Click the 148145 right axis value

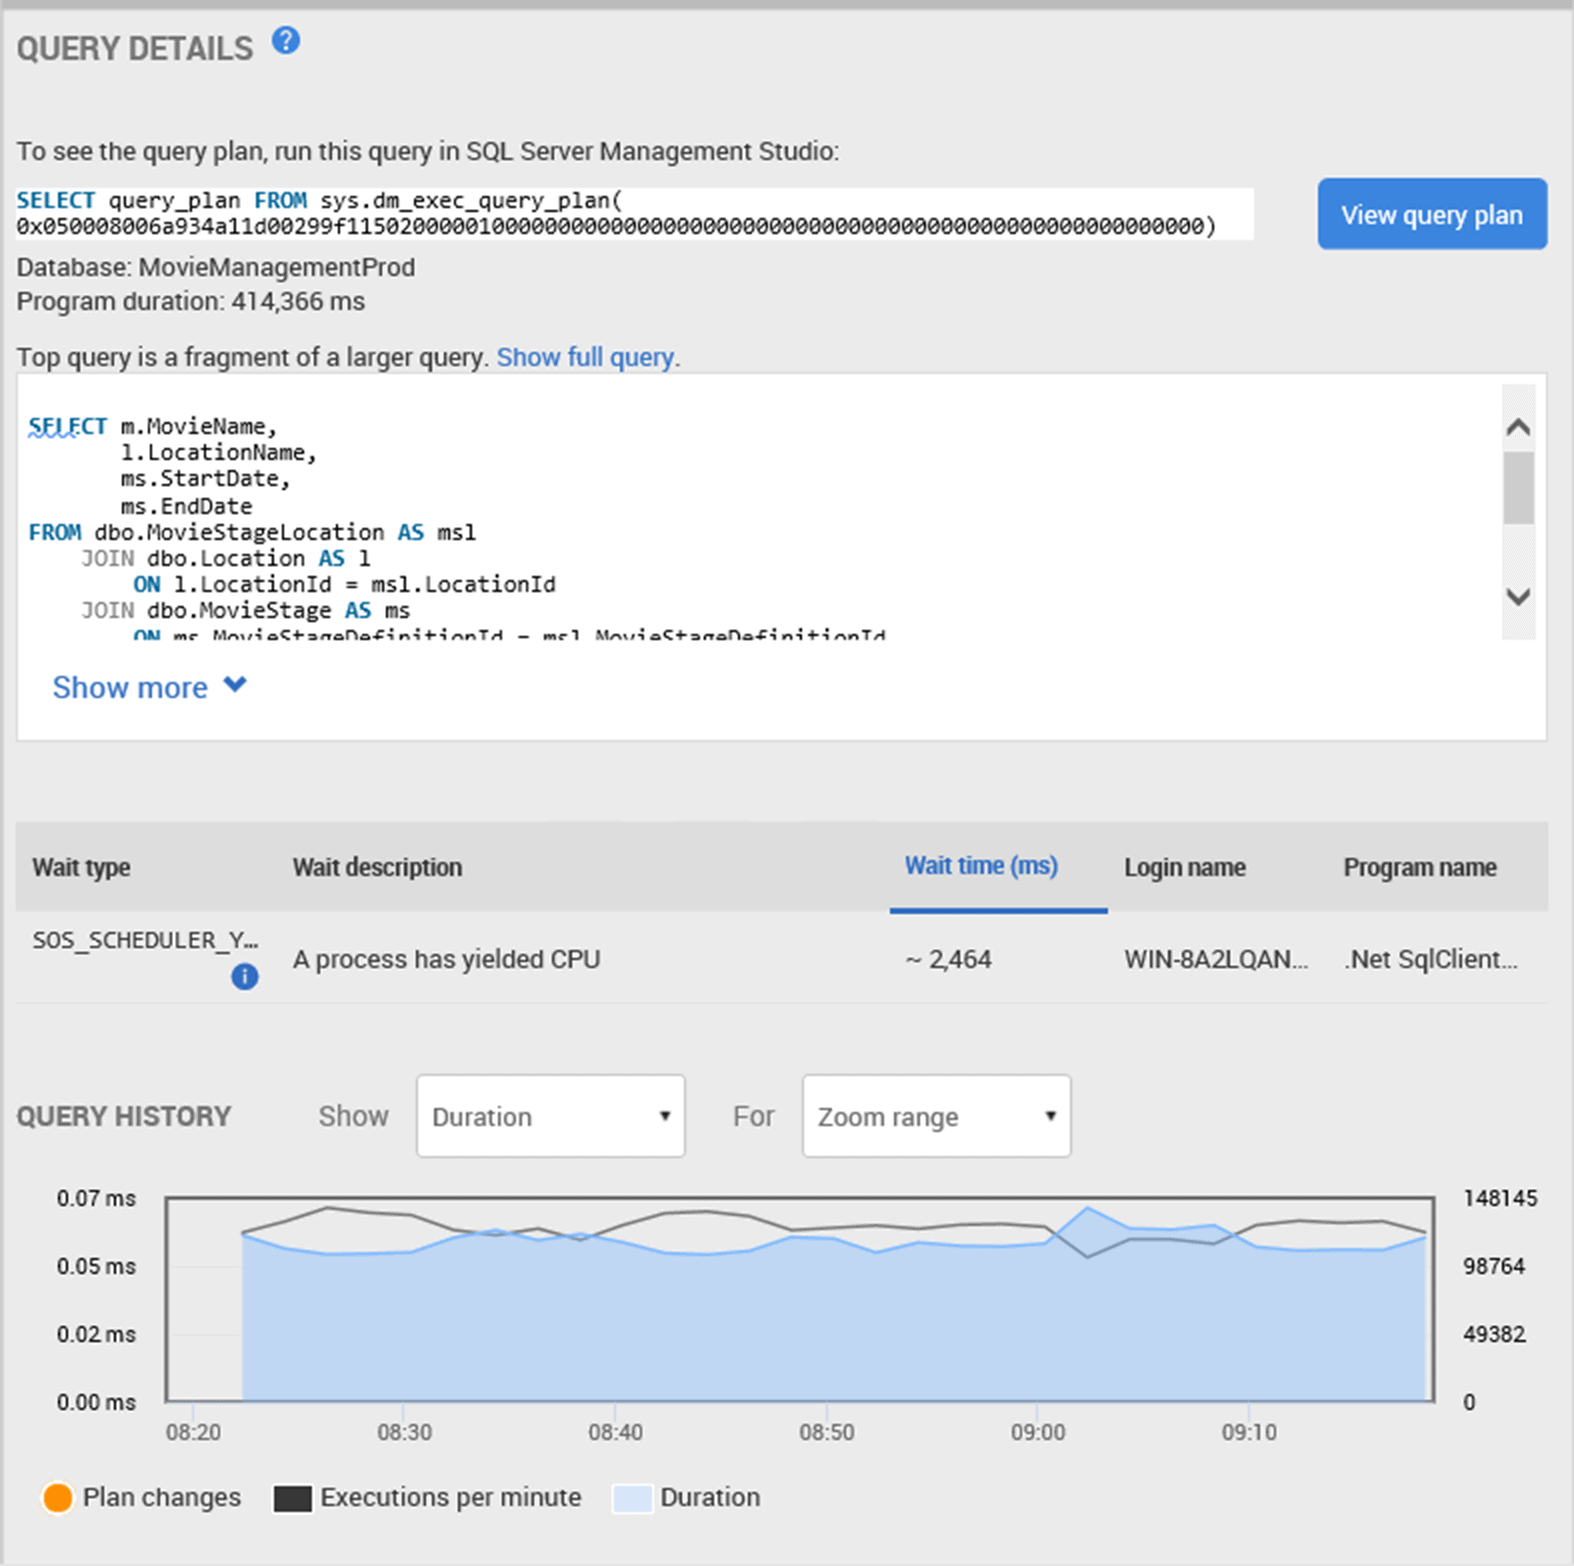click(x=1500, y=1198)
